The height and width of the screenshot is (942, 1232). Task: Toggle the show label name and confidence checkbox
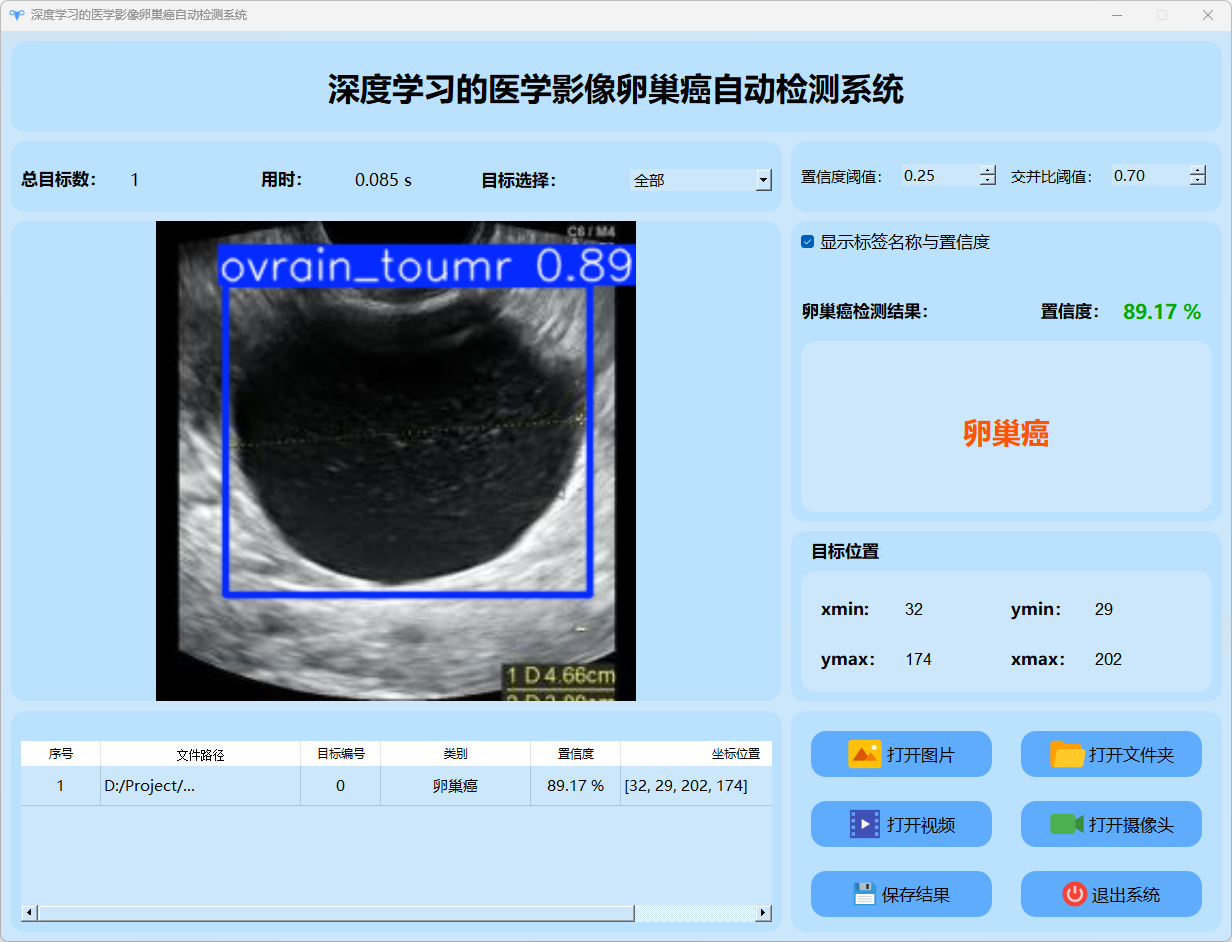tap(808, 242)
